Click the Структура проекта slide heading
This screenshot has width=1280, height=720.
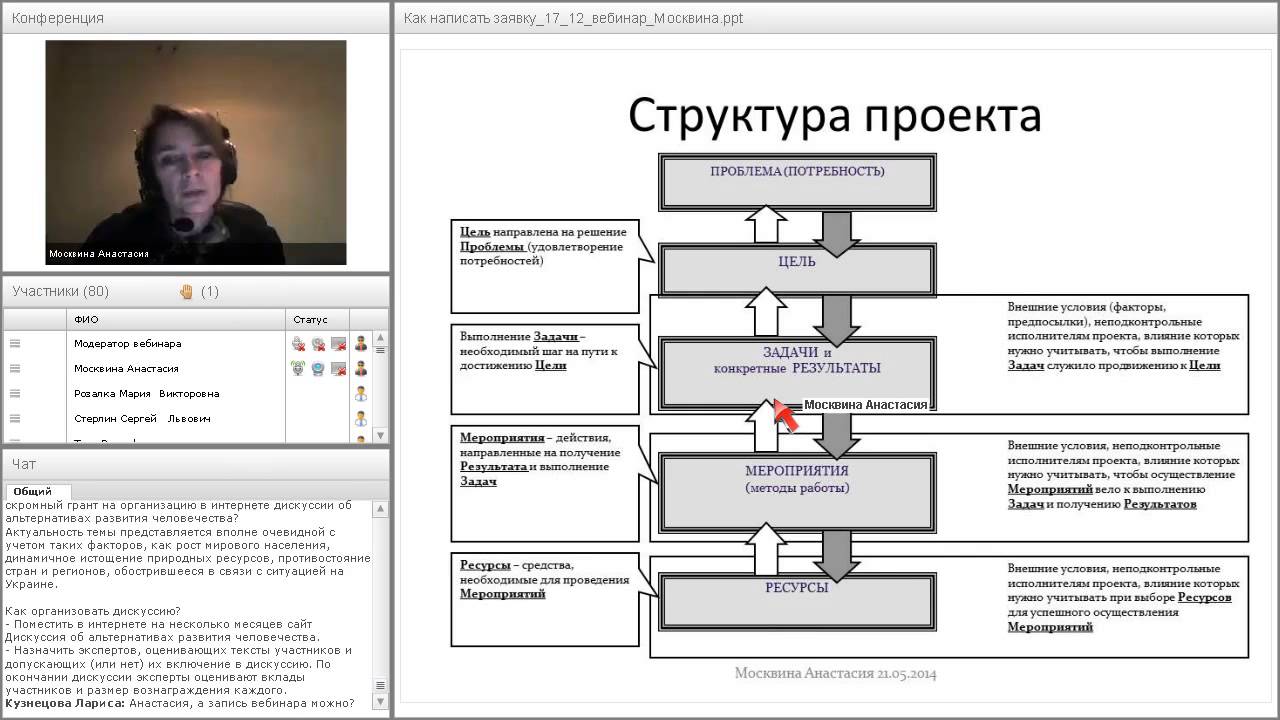tap(835, 114)
